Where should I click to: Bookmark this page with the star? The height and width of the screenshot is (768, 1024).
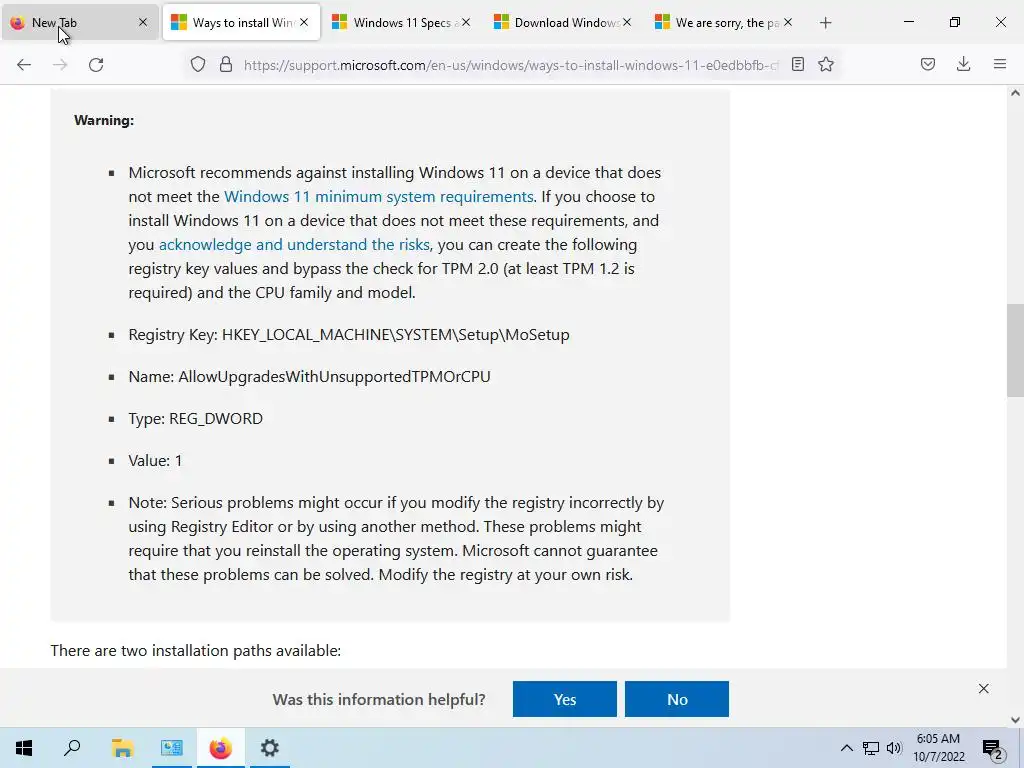[x=826, y=64]
